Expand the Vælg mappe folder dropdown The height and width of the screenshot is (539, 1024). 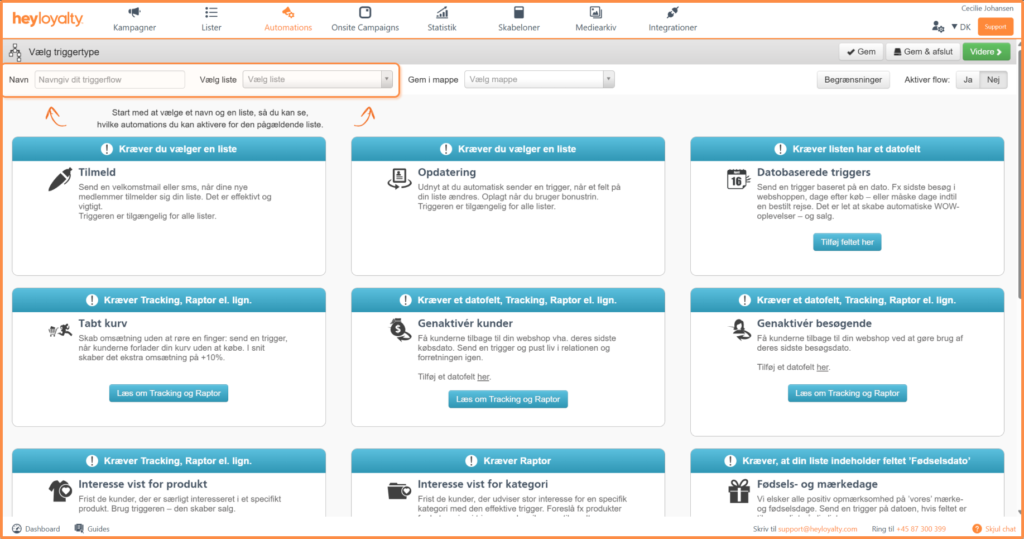(538, 79)
